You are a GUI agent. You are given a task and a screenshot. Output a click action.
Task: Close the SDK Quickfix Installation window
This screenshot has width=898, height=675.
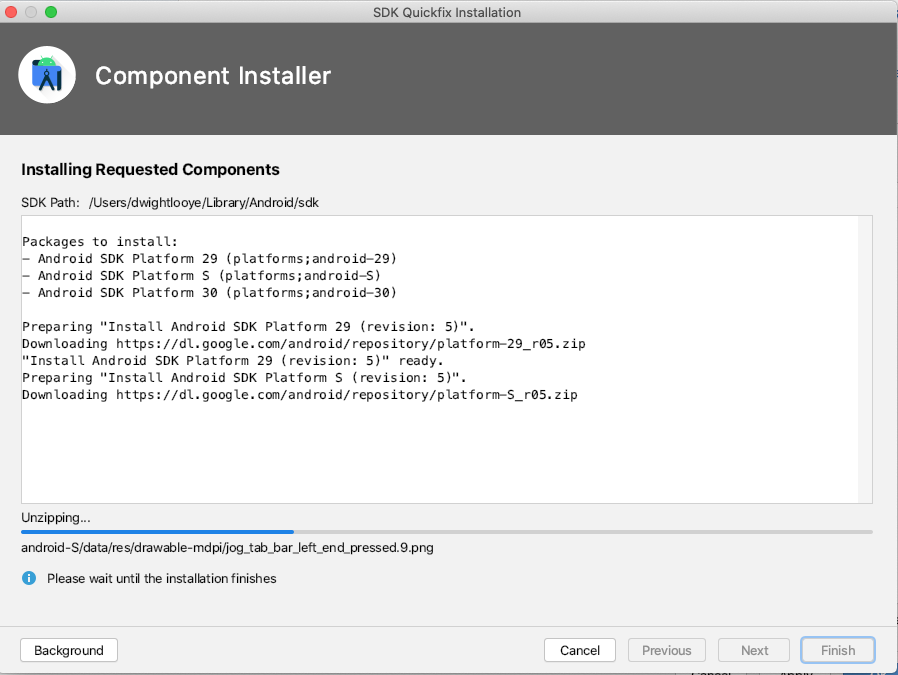12,12
